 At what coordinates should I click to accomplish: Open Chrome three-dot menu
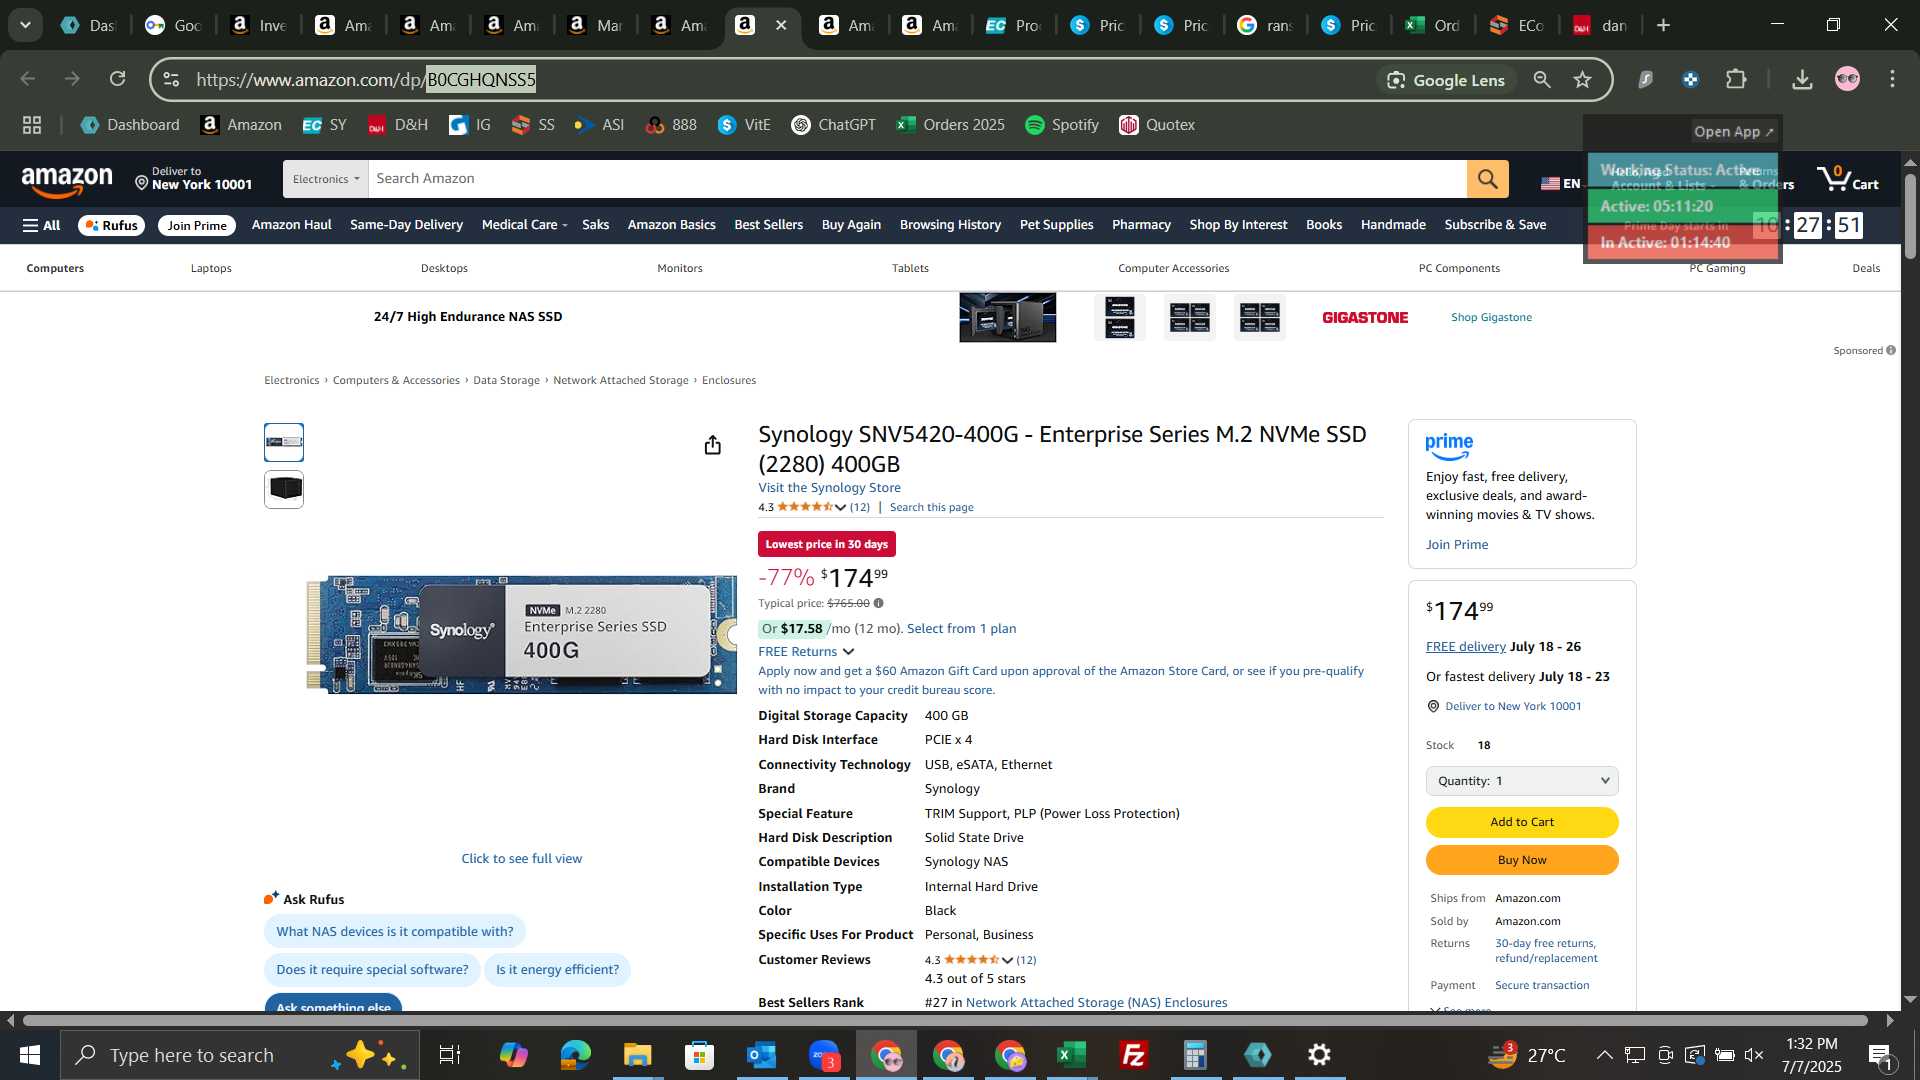[x=1892, y=79]
